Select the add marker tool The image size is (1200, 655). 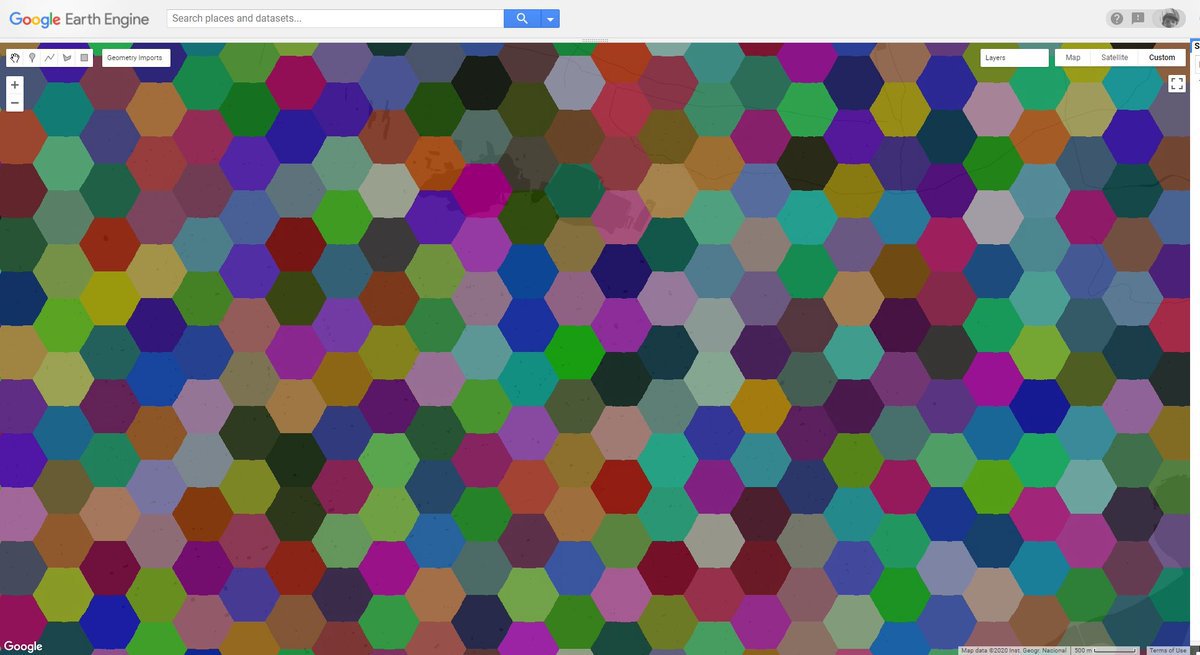pyautogui.click(x=32, y=58)
